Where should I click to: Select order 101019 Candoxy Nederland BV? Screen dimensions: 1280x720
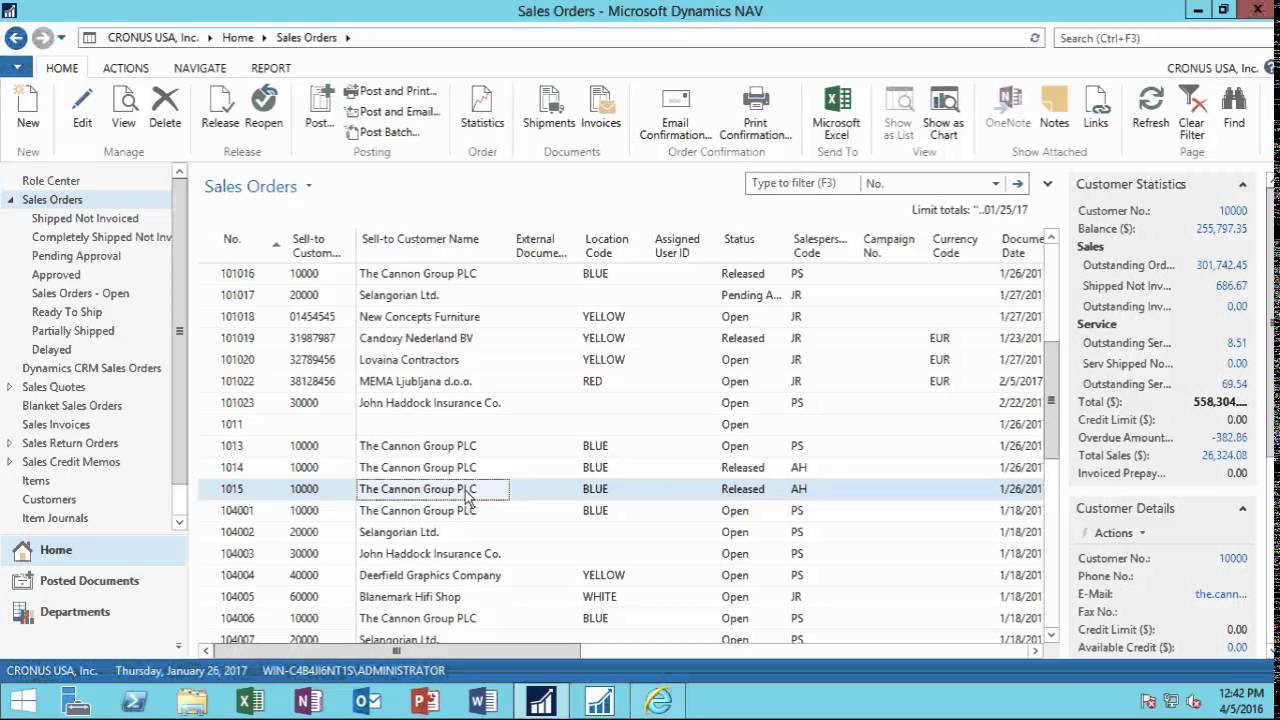[620, 338]
